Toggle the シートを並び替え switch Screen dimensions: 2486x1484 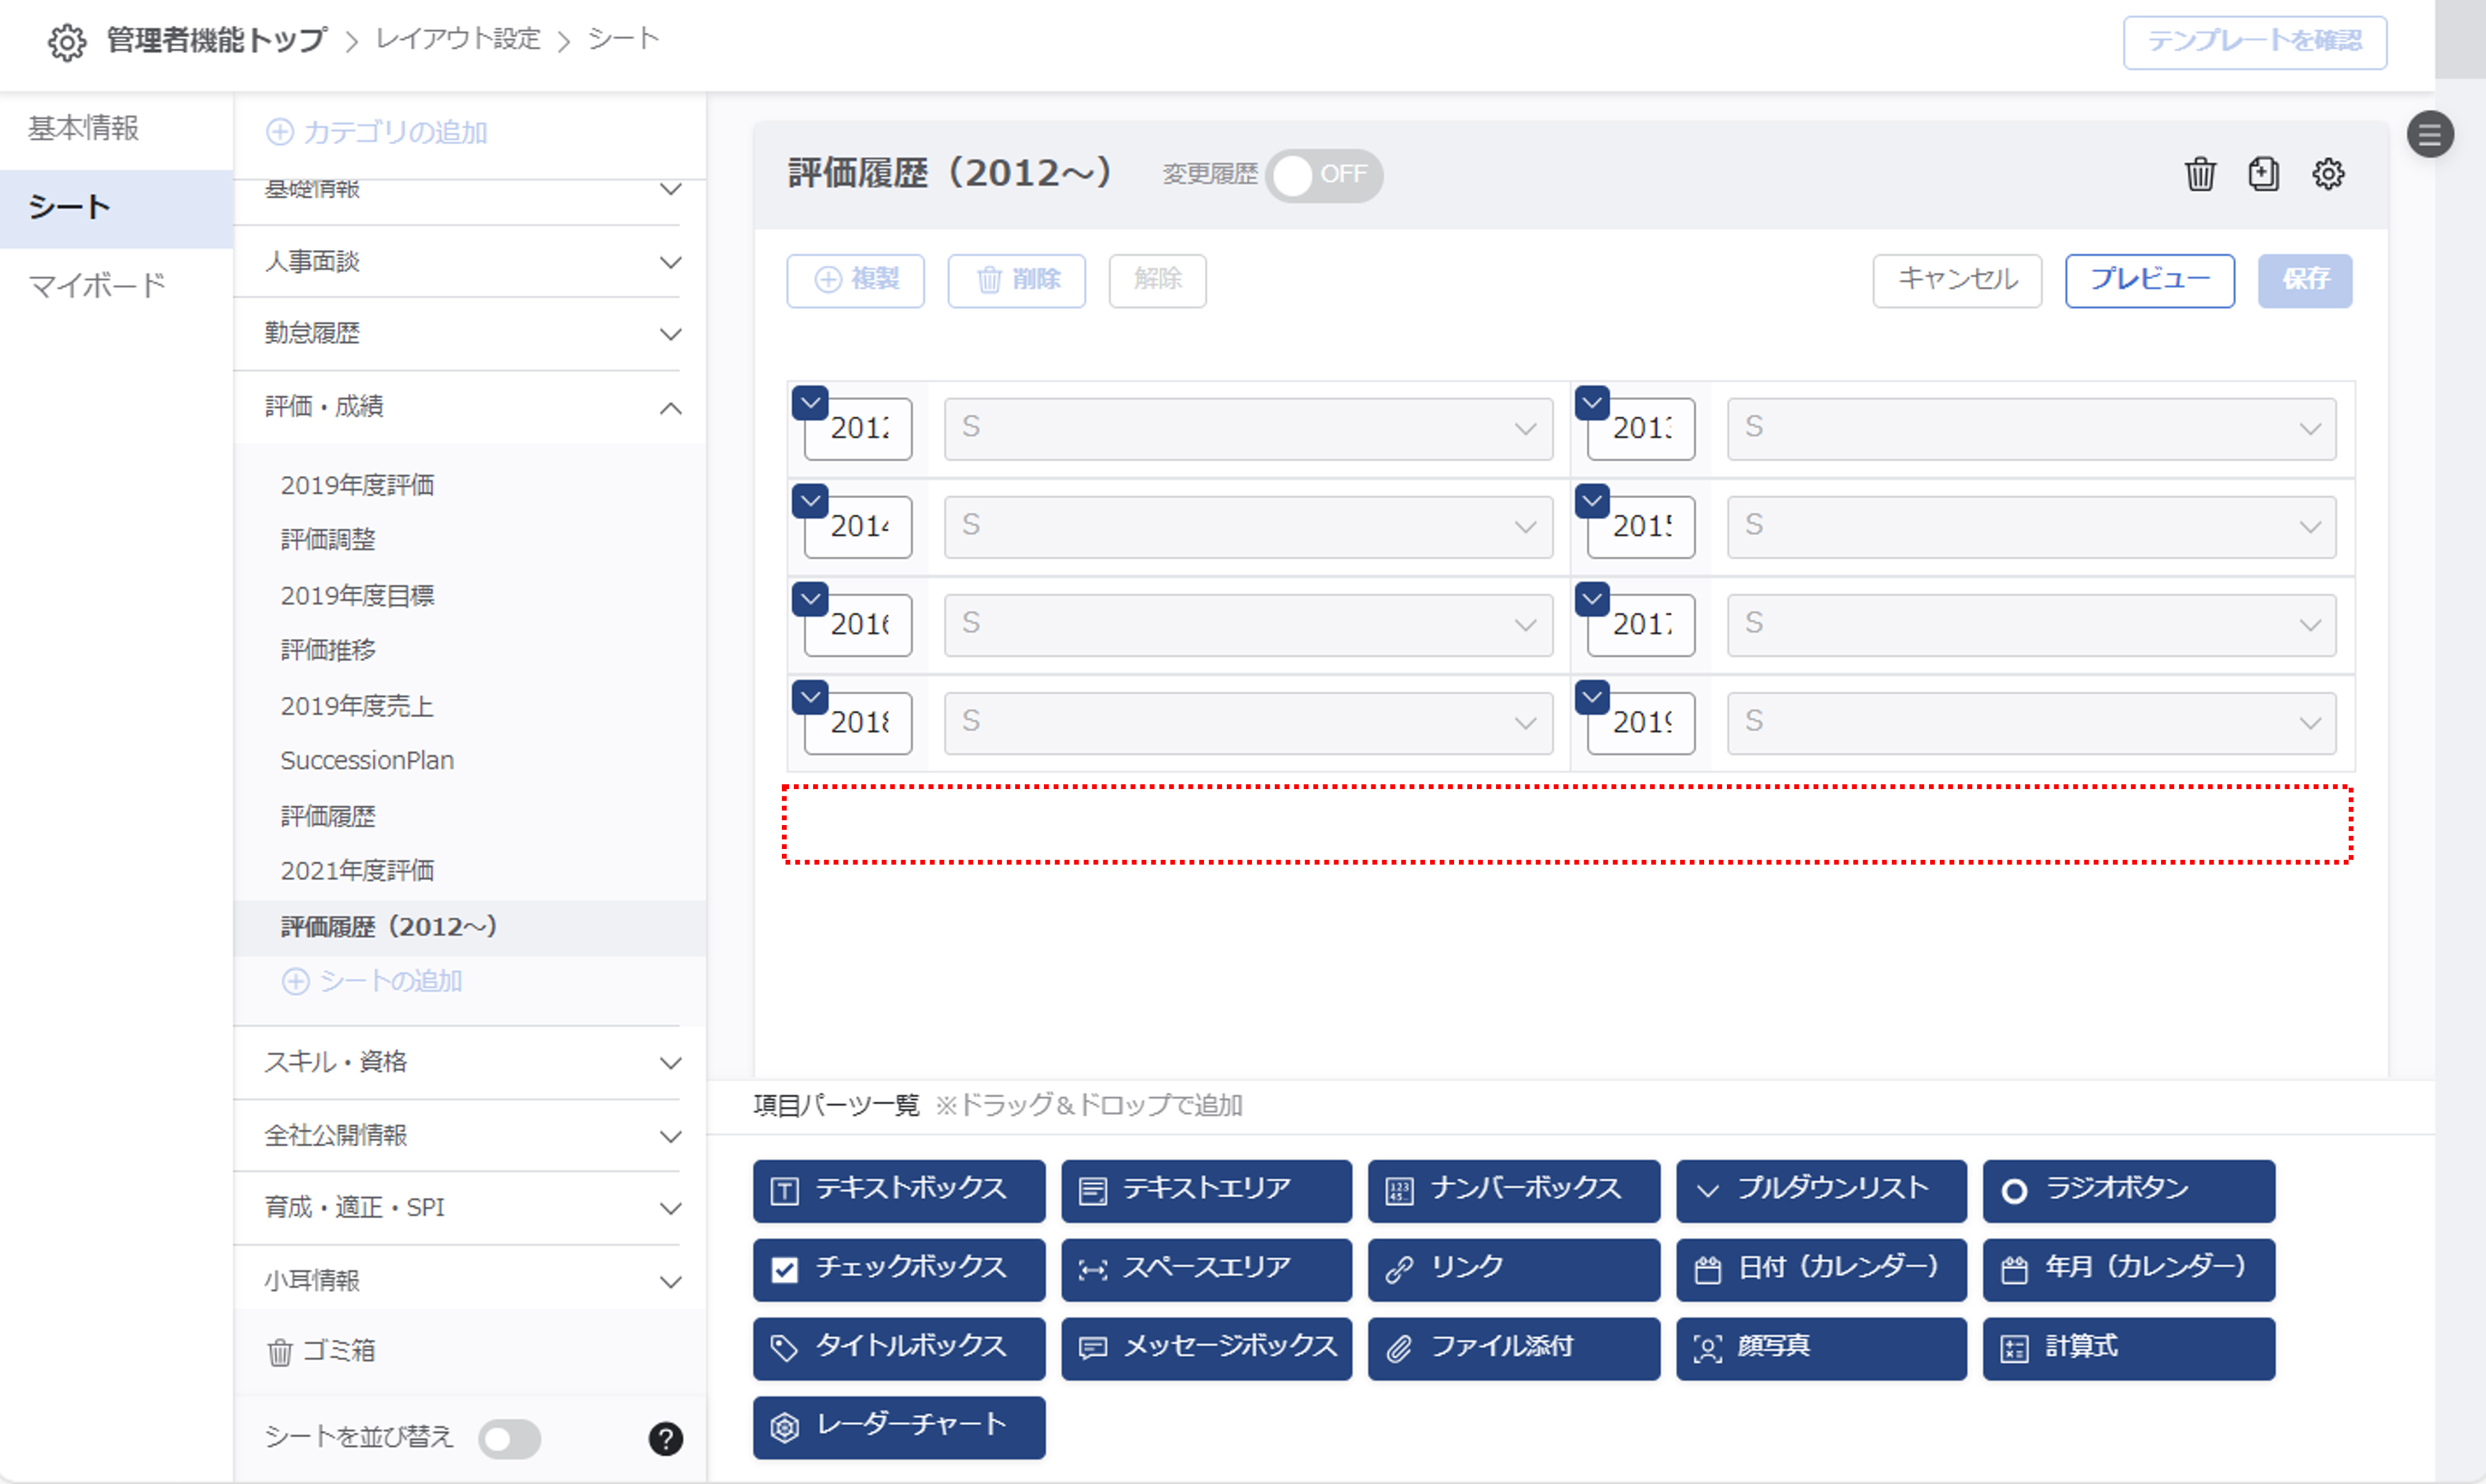pos(509,1438)
